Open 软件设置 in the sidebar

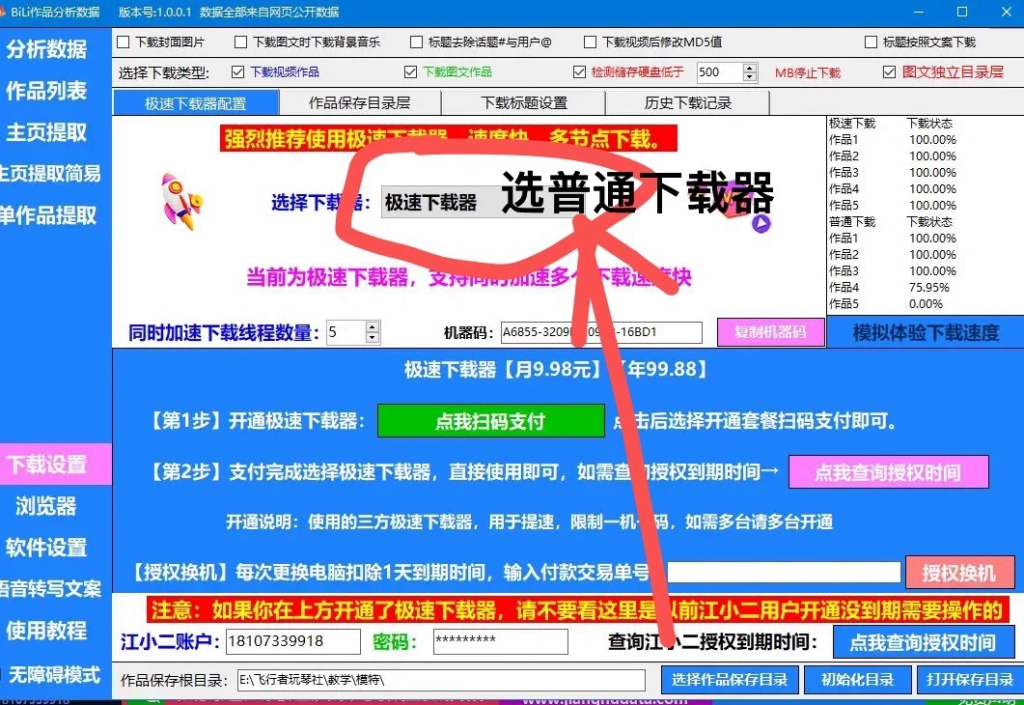47,547
